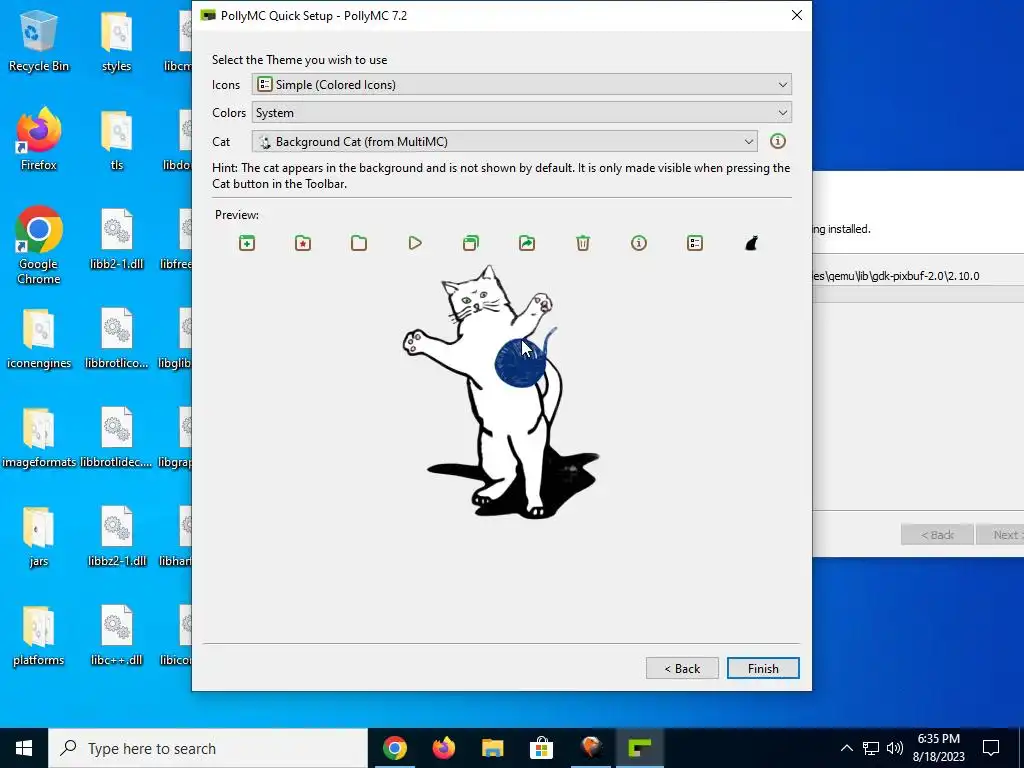This screenshot has height=768, width=1024.
Task: Select the libbrotlidec... dll file icon
Action: pyautogui.click(x=116, y=438)
